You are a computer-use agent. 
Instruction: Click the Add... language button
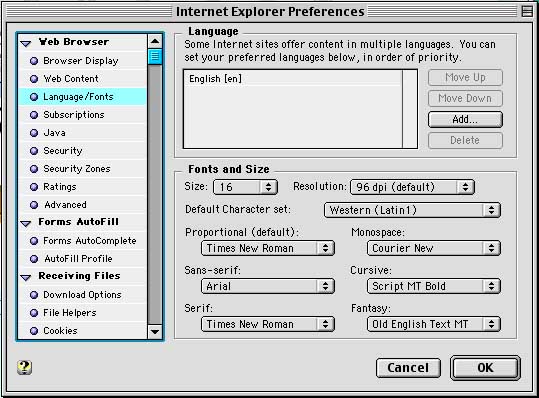point(465,119)
